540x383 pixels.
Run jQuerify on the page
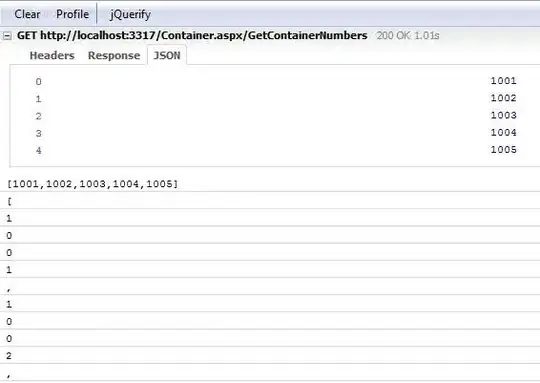click(130, 15)
